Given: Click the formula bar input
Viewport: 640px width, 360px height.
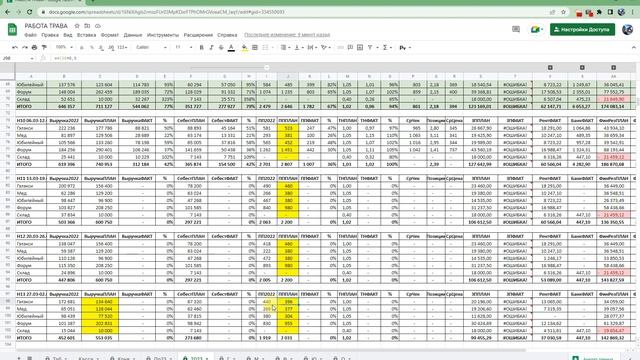Looking at the screenshot, I should click(343, 58).
